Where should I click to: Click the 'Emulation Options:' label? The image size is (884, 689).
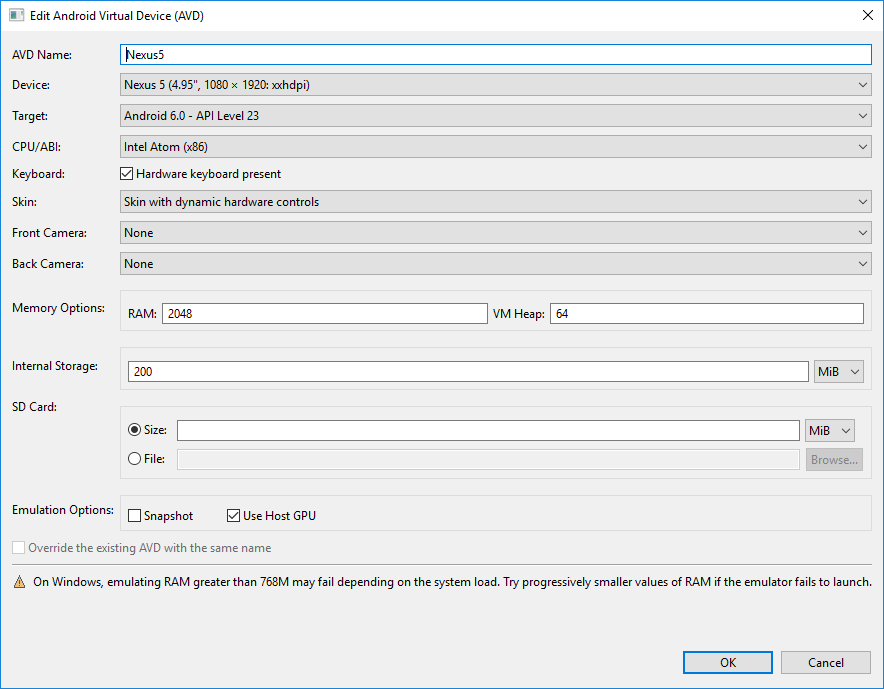point(63,510)
